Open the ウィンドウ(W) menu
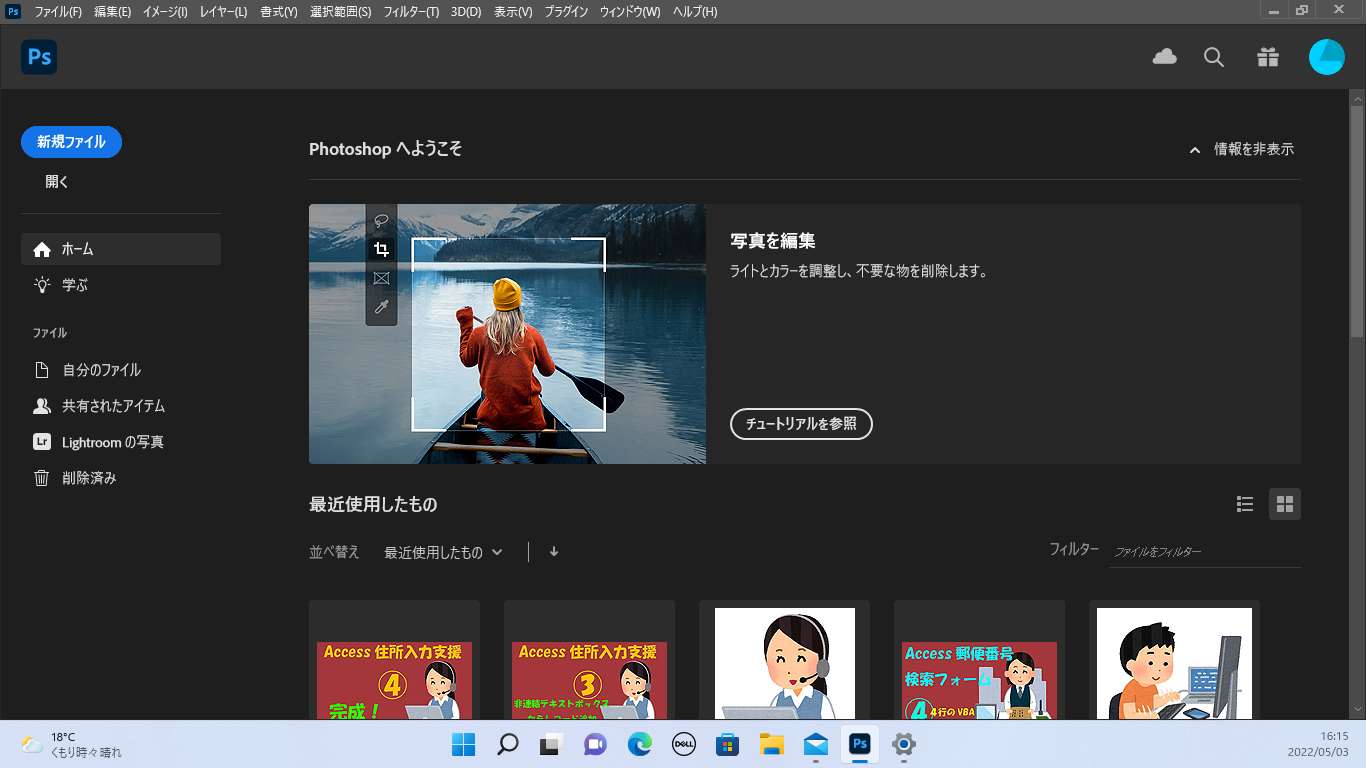Image resolution: width=1366 pixels, height=768 pixels. (x=630, y=12)
